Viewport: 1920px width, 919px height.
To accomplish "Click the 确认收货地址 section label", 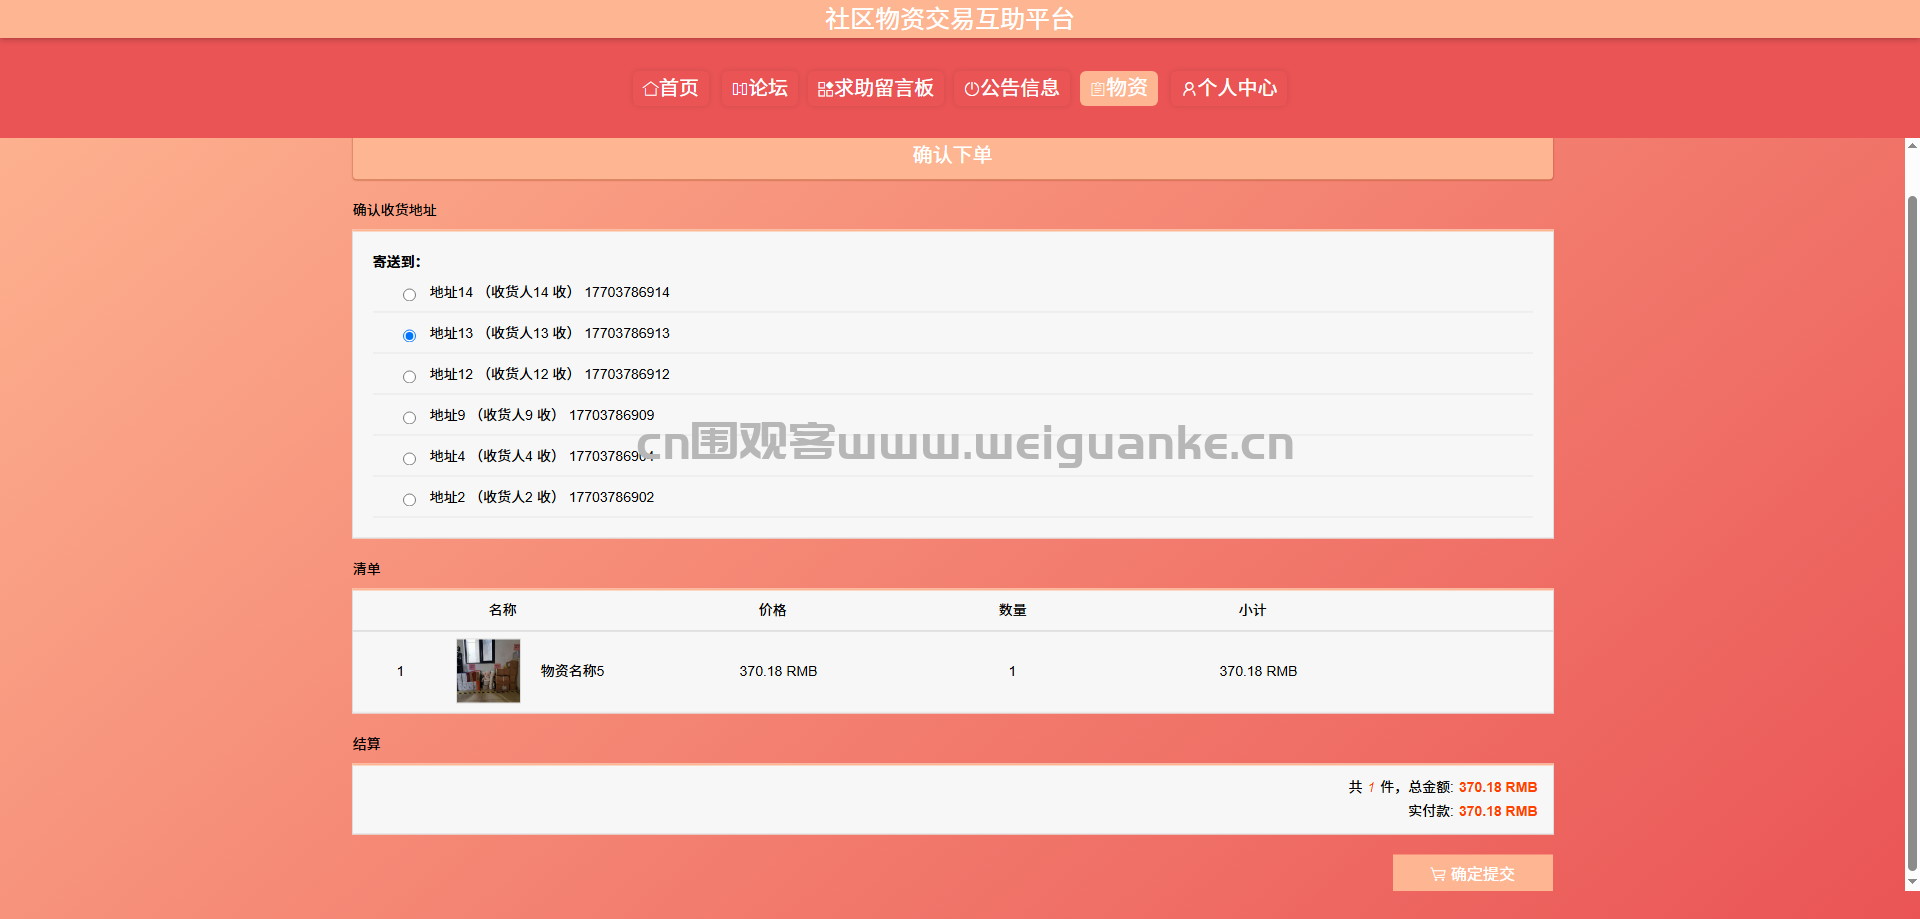I will click(x=395, y=210).
